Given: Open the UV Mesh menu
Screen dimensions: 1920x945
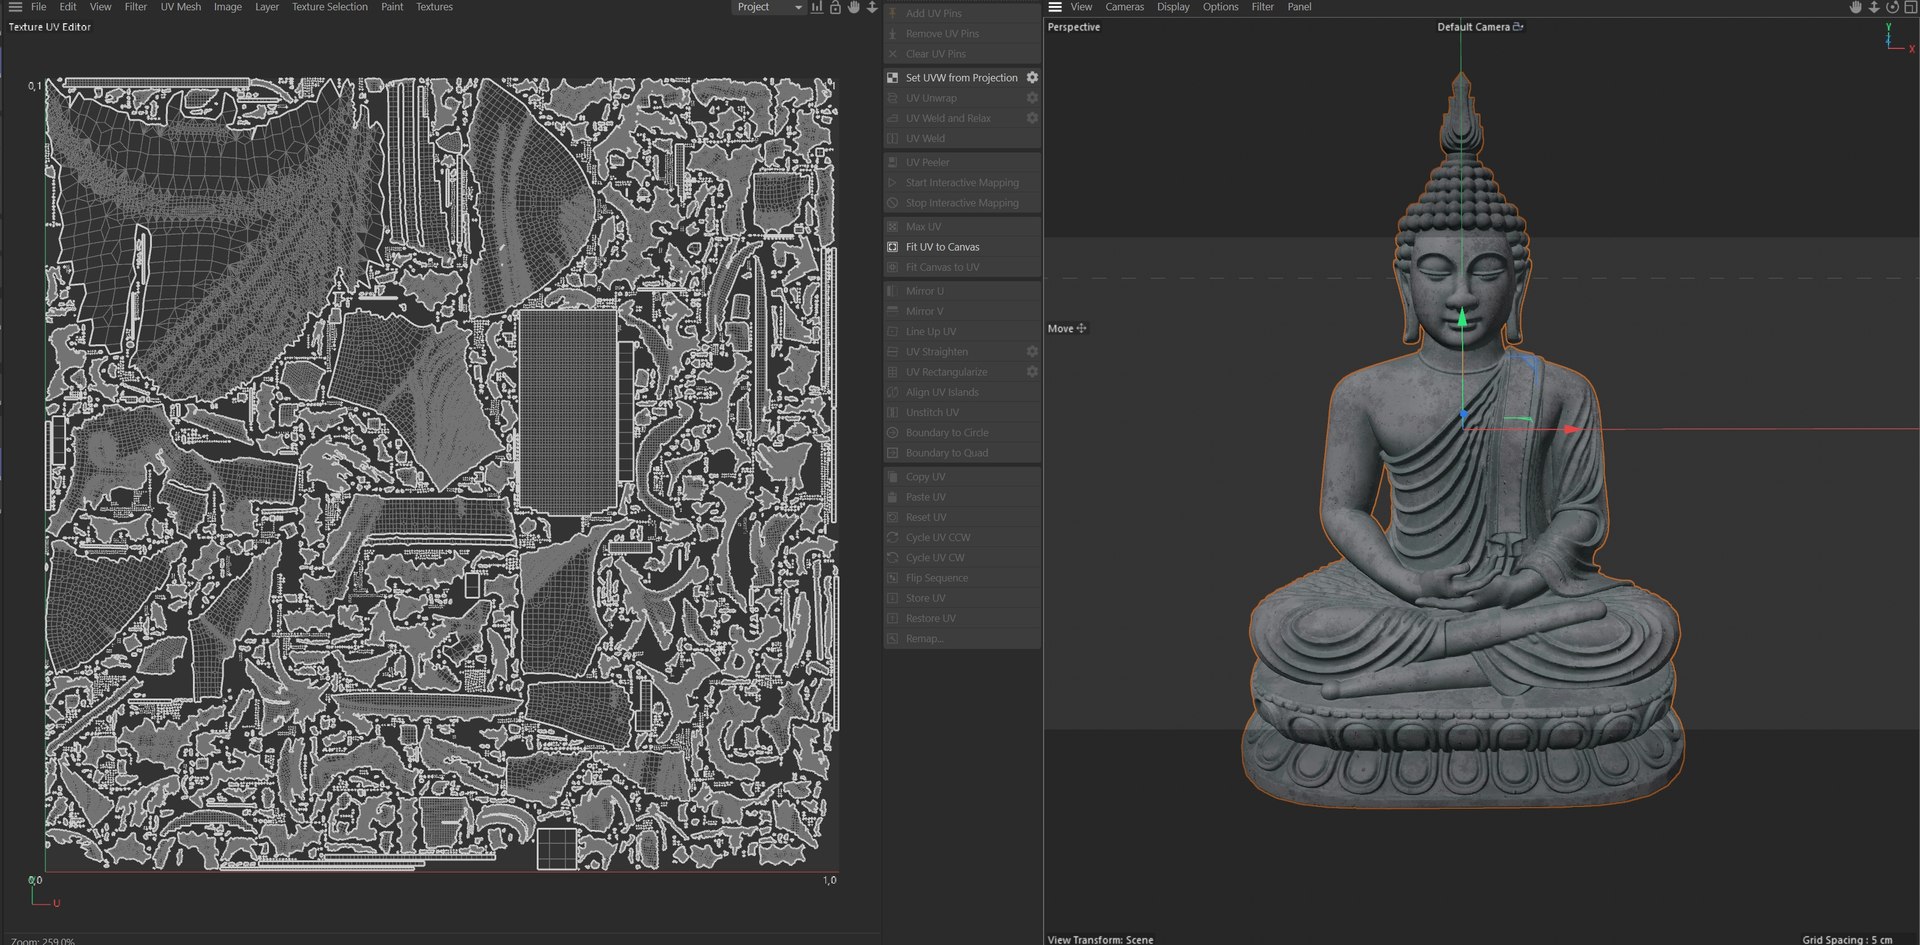Looking at the screenshot, I should point(181,7).
